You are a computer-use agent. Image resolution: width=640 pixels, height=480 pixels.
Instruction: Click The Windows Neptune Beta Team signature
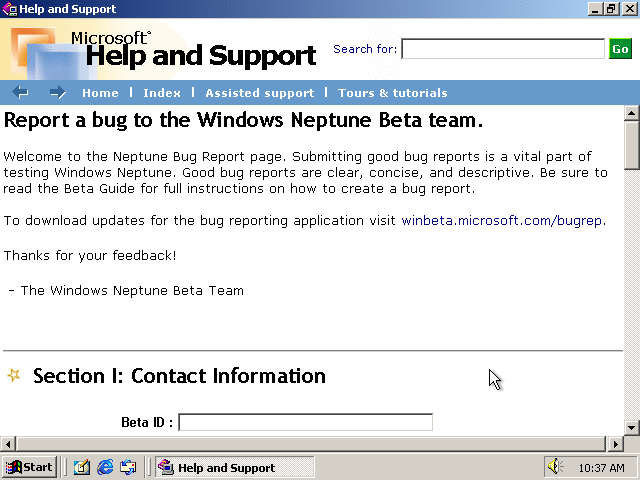(x=126, y=291)
